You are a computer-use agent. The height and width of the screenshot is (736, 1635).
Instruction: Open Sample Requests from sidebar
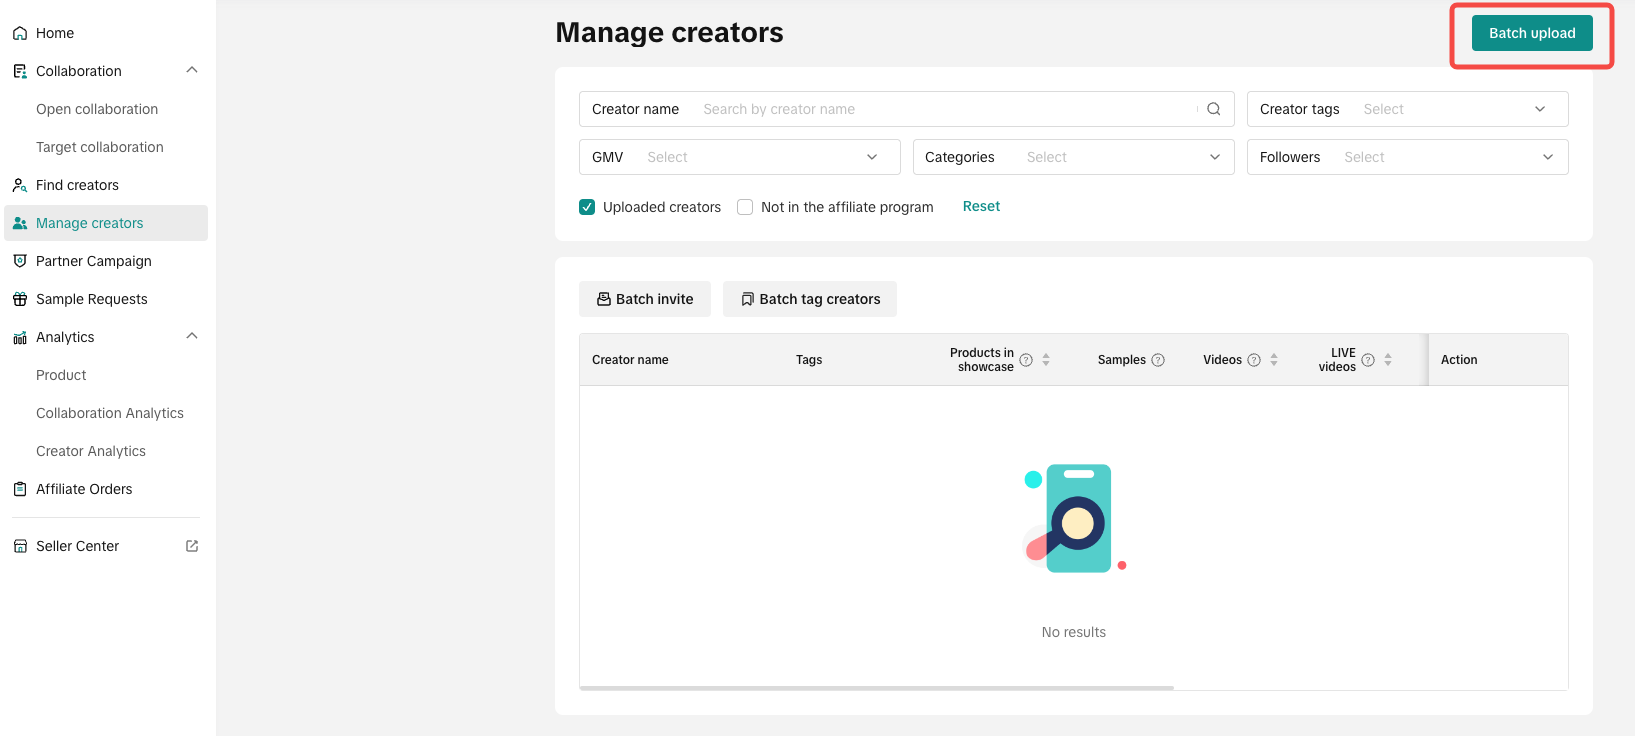91,299
